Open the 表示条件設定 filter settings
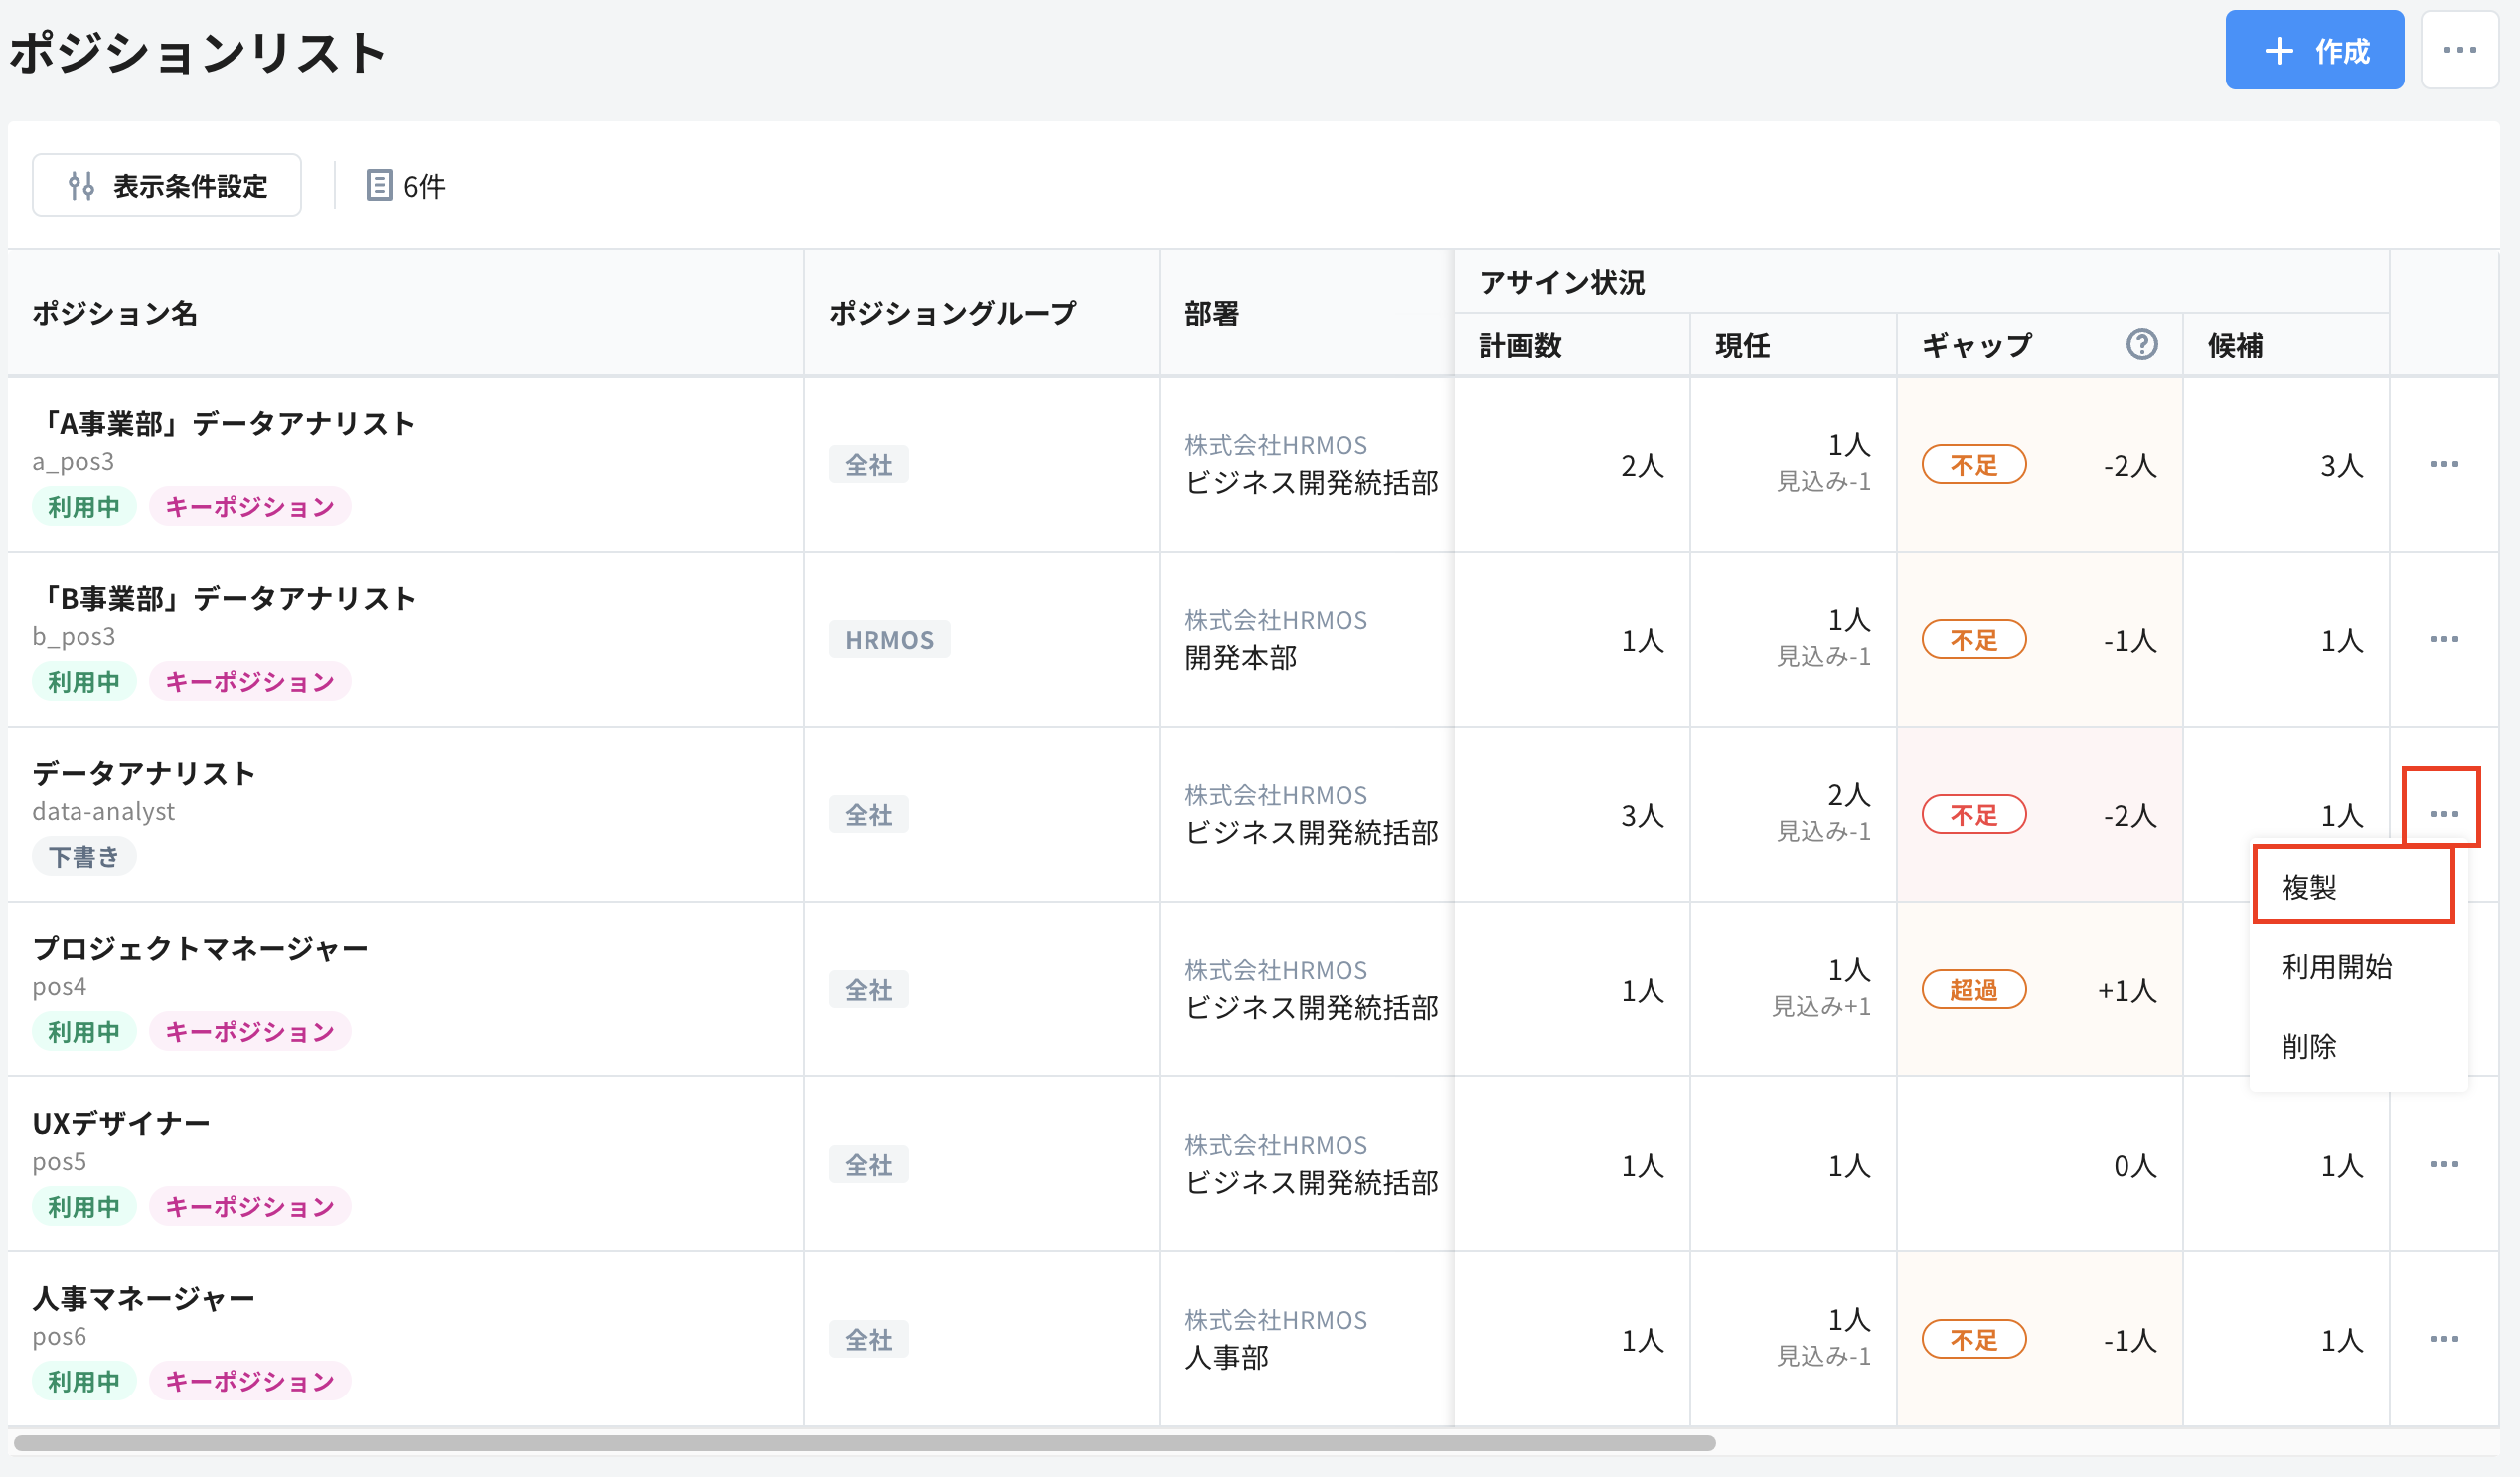This screenshot has height=1477, width=2520. coord(166,184)
